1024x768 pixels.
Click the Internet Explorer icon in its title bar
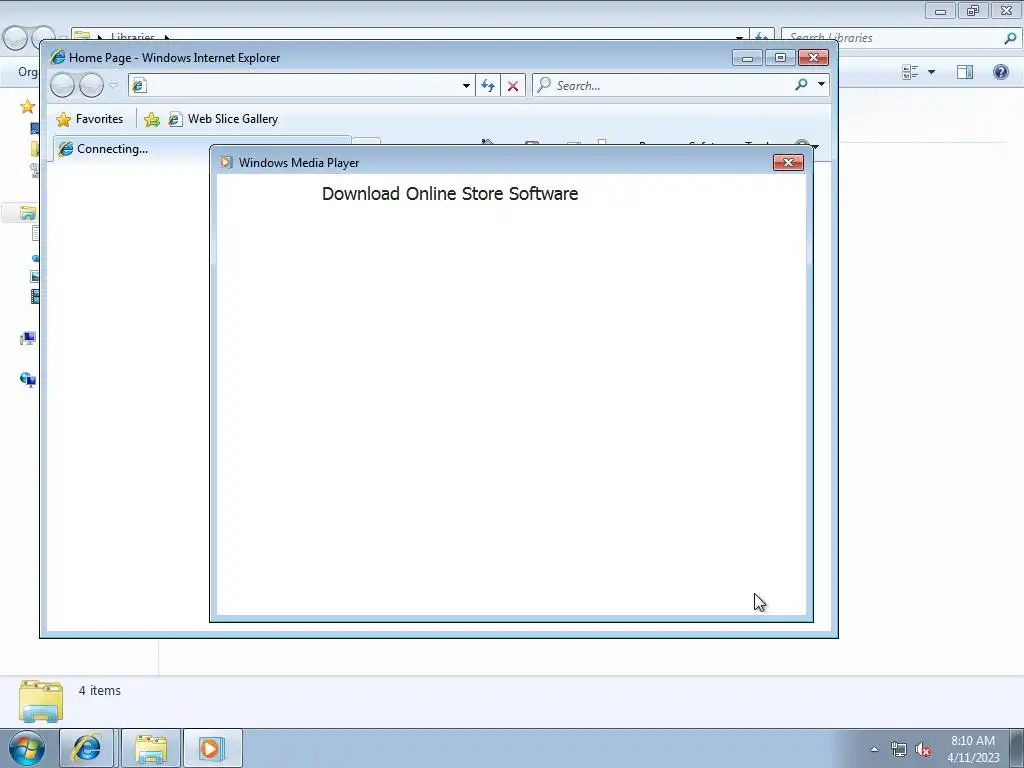click(x=57, y=57)
